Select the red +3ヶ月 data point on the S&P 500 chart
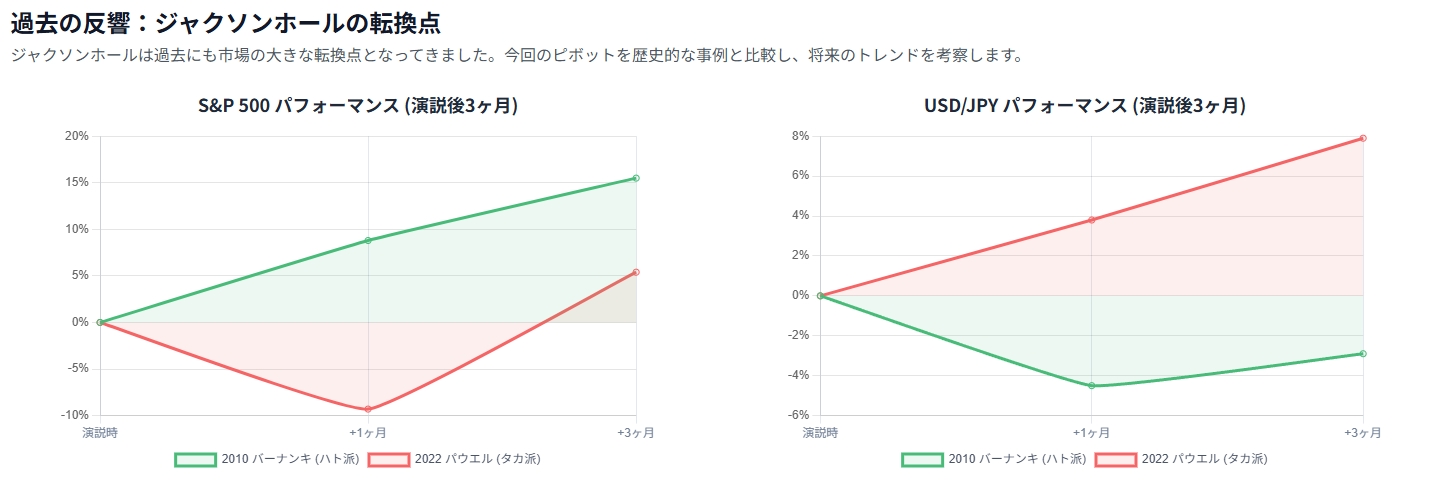 pyautogui.click(x=636, y=272)
